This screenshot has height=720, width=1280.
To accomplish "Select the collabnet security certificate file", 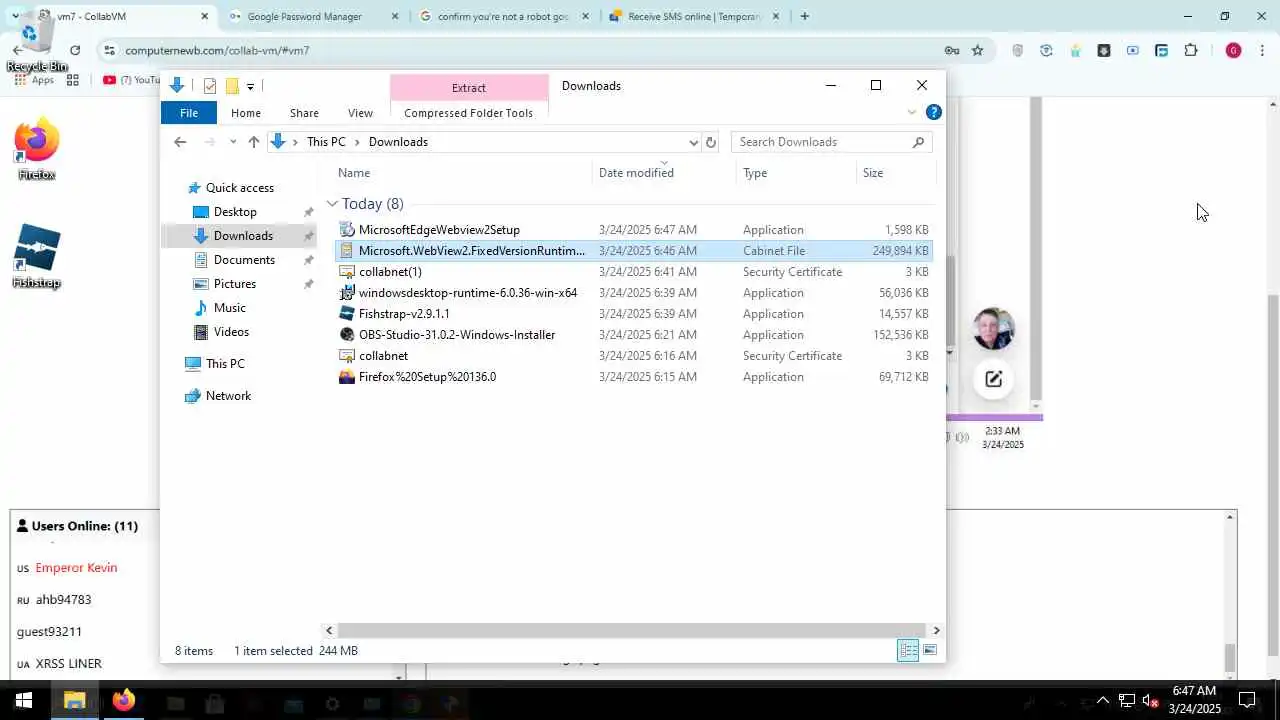I will tap(634, 356).
